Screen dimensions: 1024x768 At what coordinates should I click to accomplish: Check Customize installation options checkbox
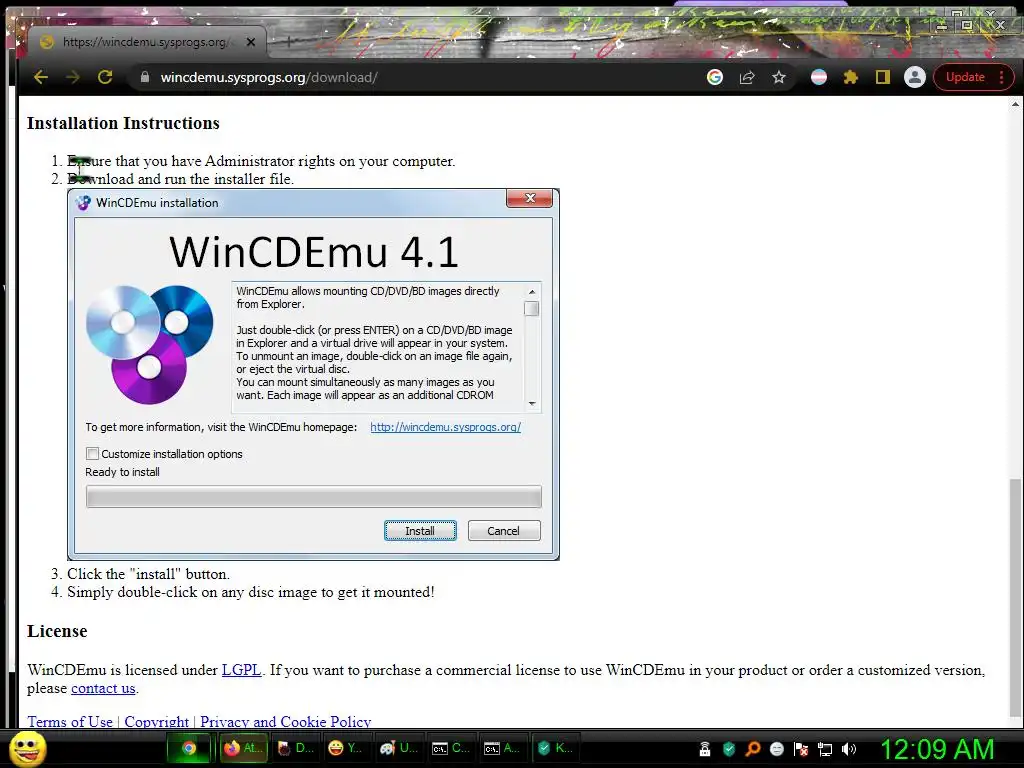click(x=93, y=453)
